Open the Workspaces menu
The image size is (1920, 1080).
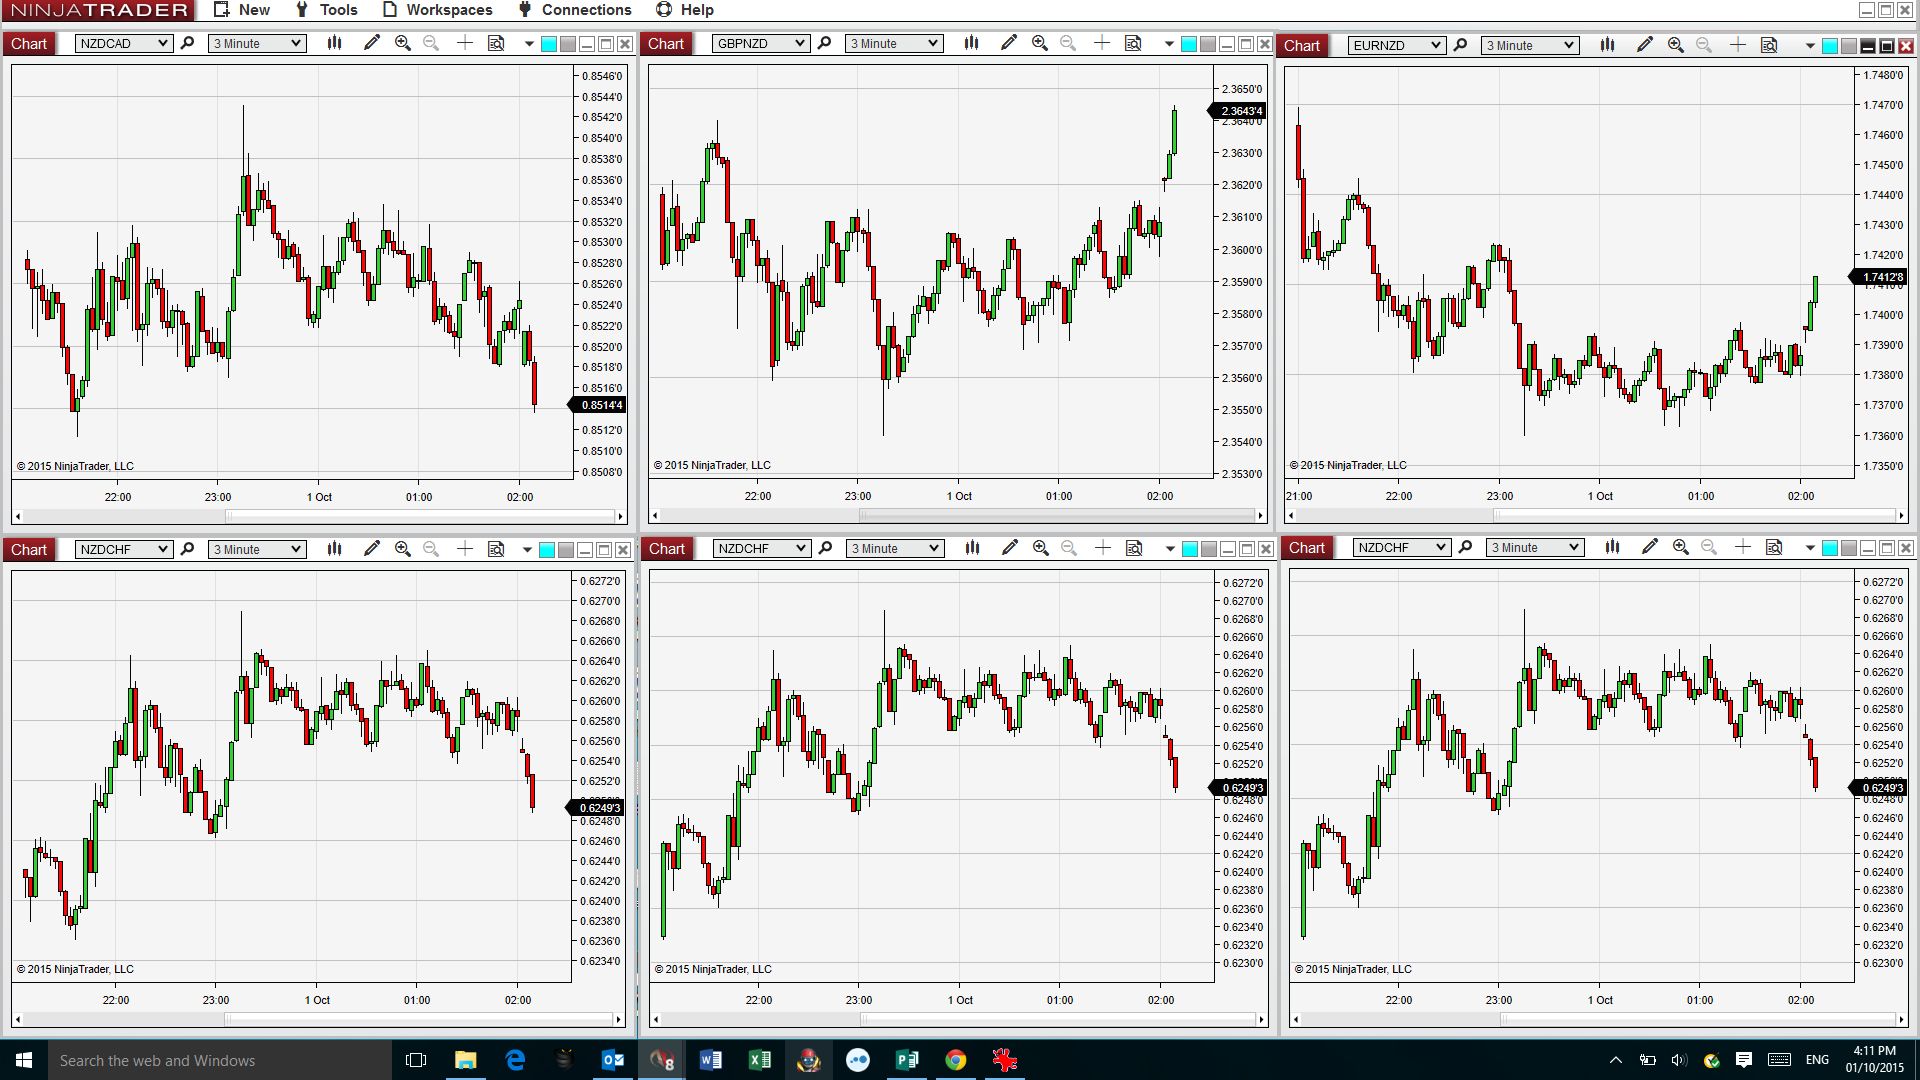coord(438,10)
